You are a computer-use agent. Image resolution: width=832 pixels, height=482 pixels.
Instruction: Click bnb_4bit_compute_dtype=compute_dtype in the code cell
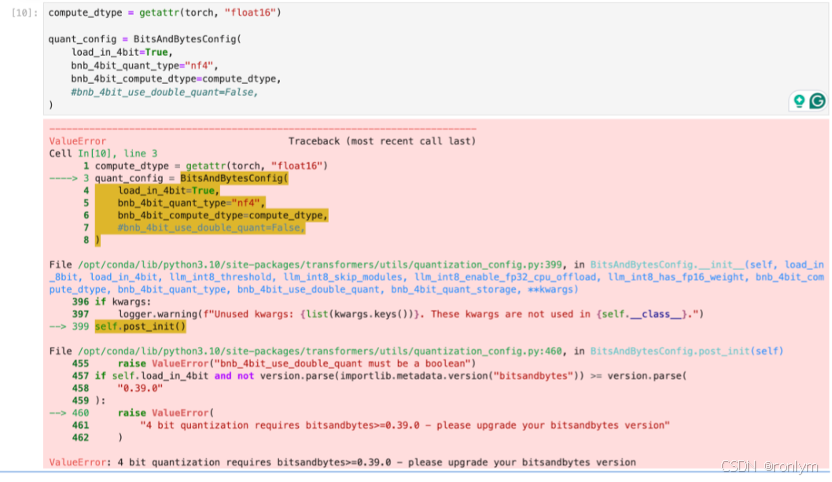pyautogui.click(x=176, y=79)
